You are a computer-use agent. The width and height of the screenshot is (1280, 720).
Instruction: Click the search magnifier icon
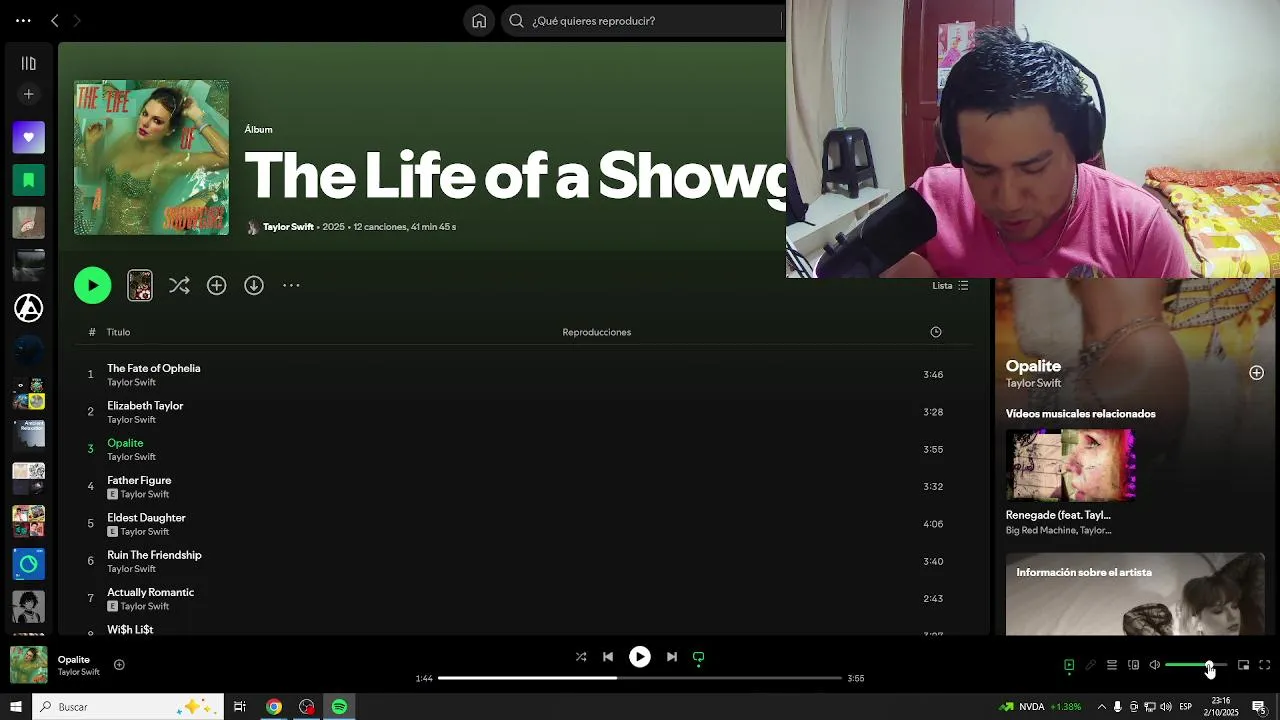coord(516,20)
